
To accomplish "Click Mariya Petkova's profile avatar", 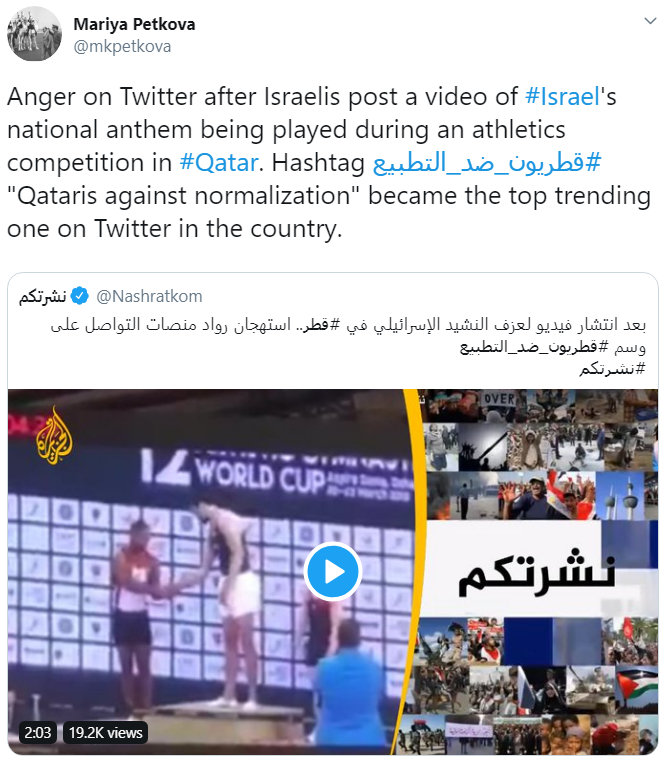I will pyautogui.click(x=35, y=34).
